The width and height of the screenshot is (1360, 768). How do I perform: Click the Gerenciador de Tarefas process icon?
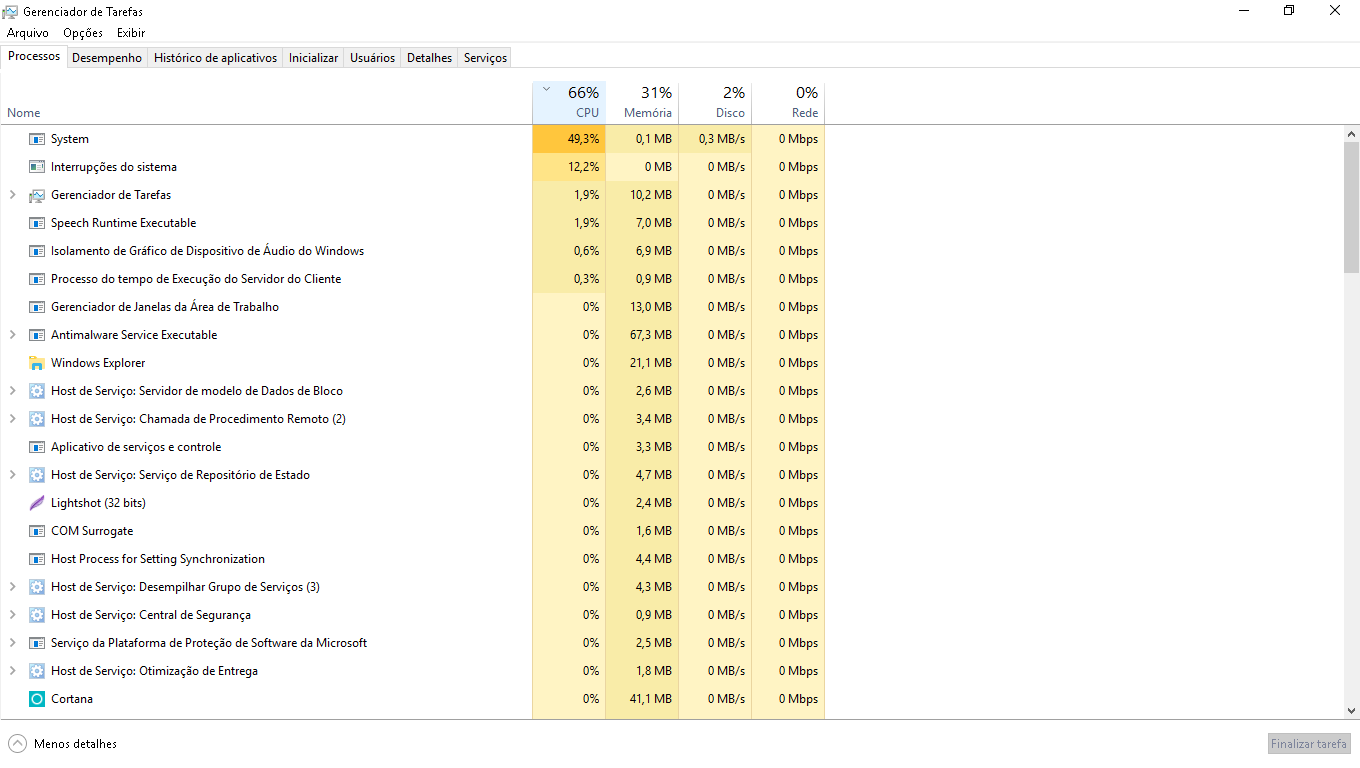coord(37,195)
